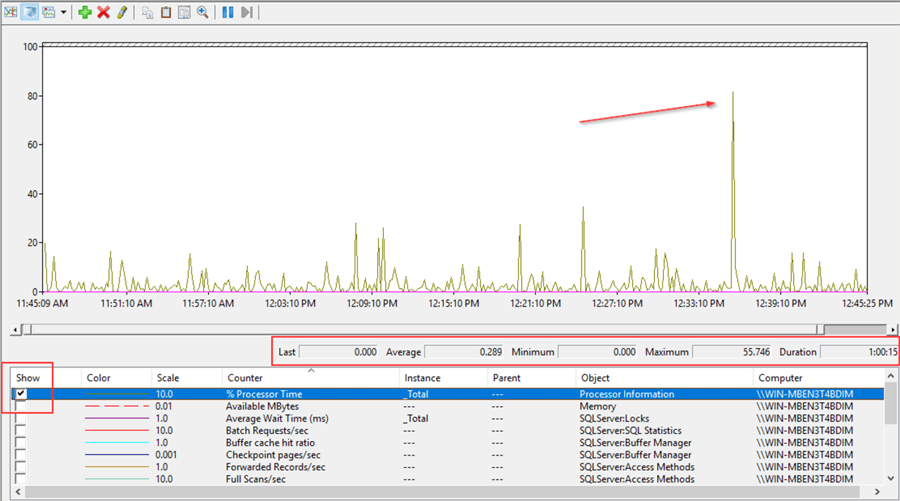Click the time range right scroll arrow
The width and height of the screenshot is (900, 501).
click(x=893, y=329)
